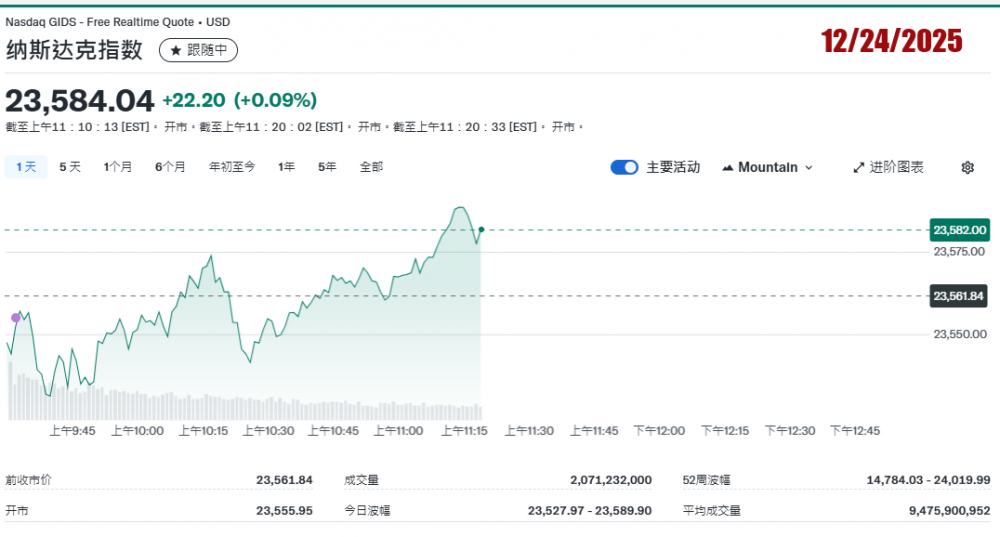Click the green current-price dot on the chart line
Image resolution: width=1000 pixels, height=537 pixels.
point(481,230)
